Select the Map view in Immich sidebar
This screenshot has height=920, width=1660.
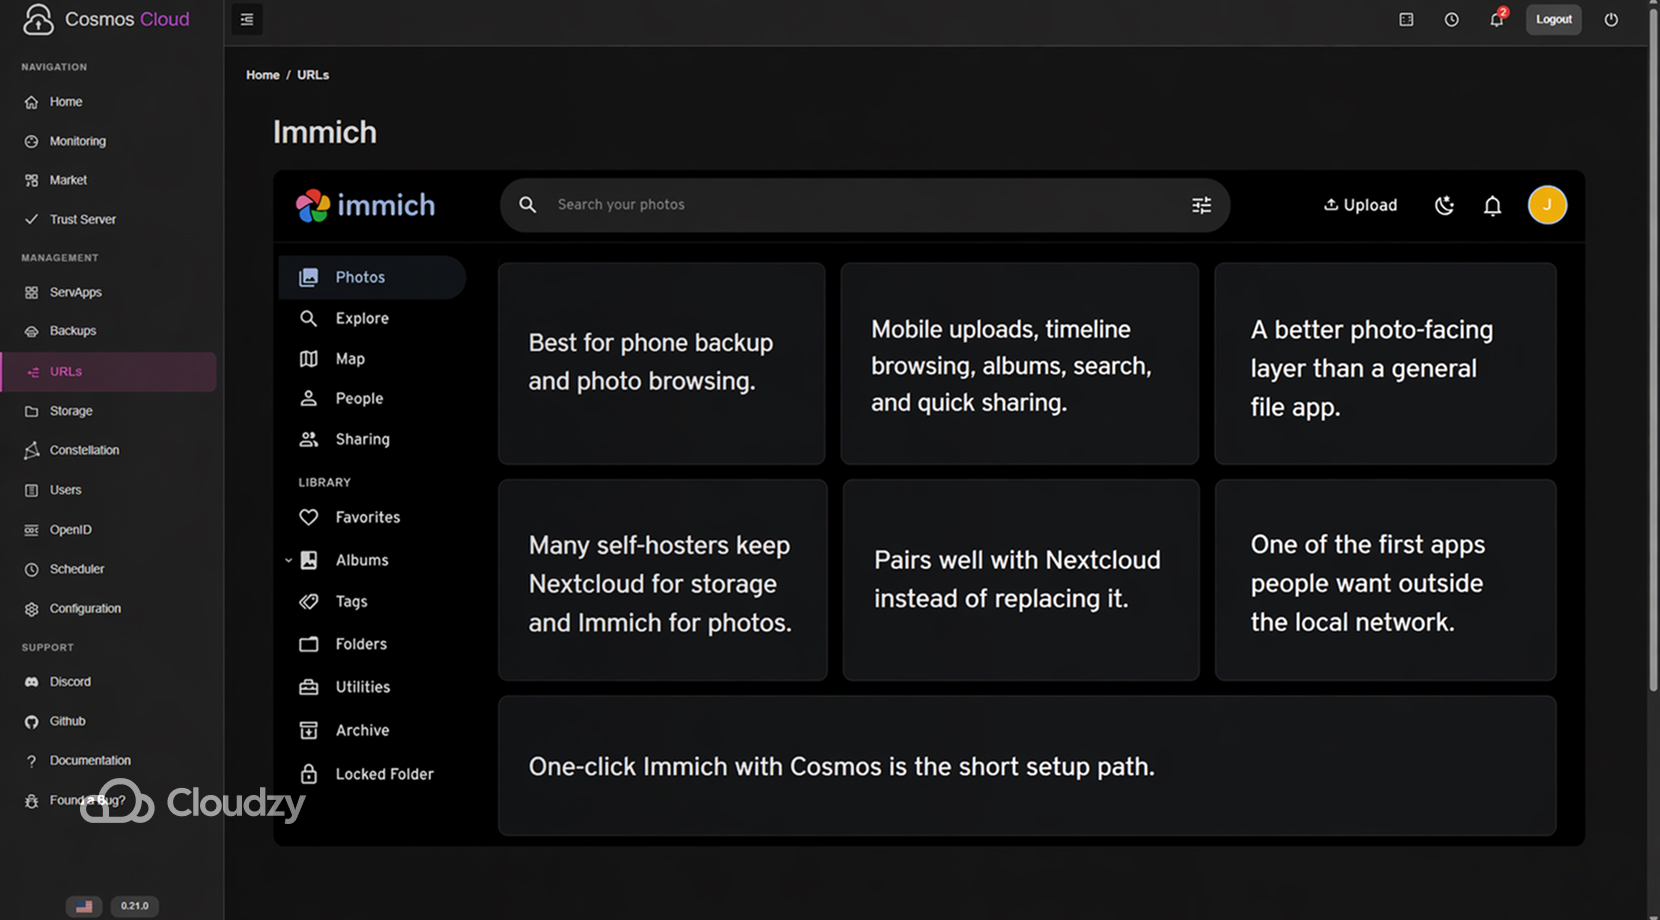[x=350, y=358]
